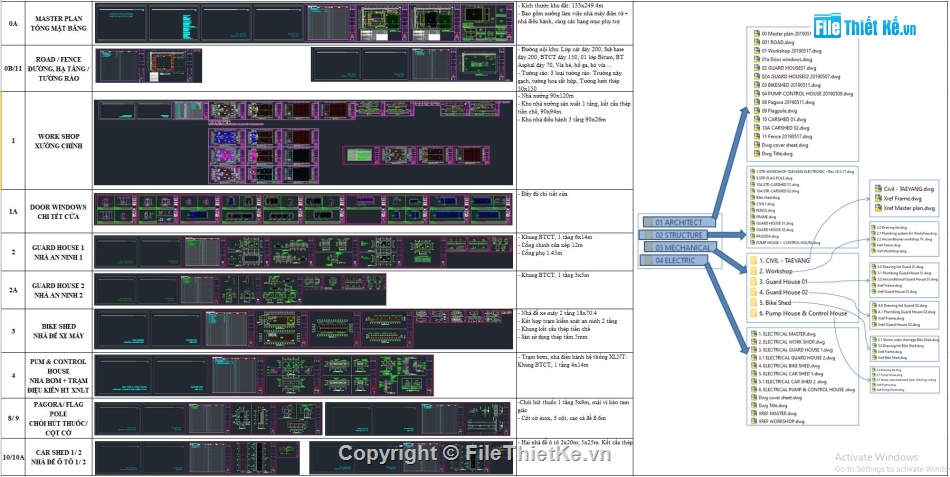Open the Work Shop drawing sheets thumbnail

coord(304,141)
